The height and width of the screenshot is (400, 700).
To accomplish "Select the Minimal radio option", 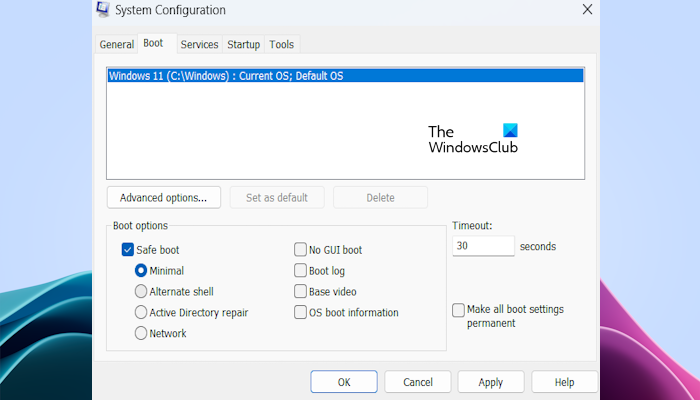I will point(141,271).
